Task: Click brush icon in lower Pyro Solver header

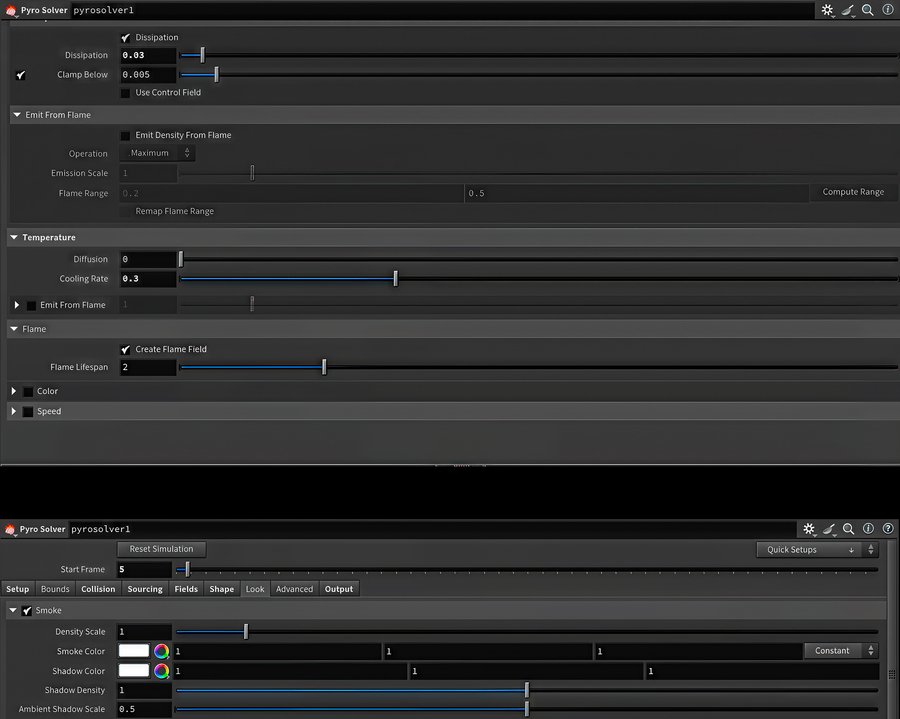Action: tap(829, 528)
